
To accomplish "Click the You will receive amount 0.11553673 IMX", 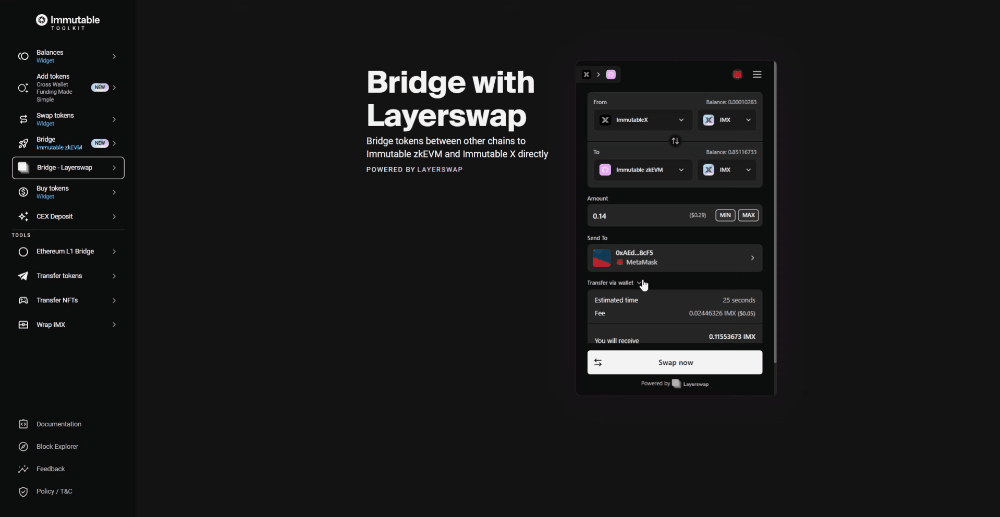I will click(x=732, y=337).
